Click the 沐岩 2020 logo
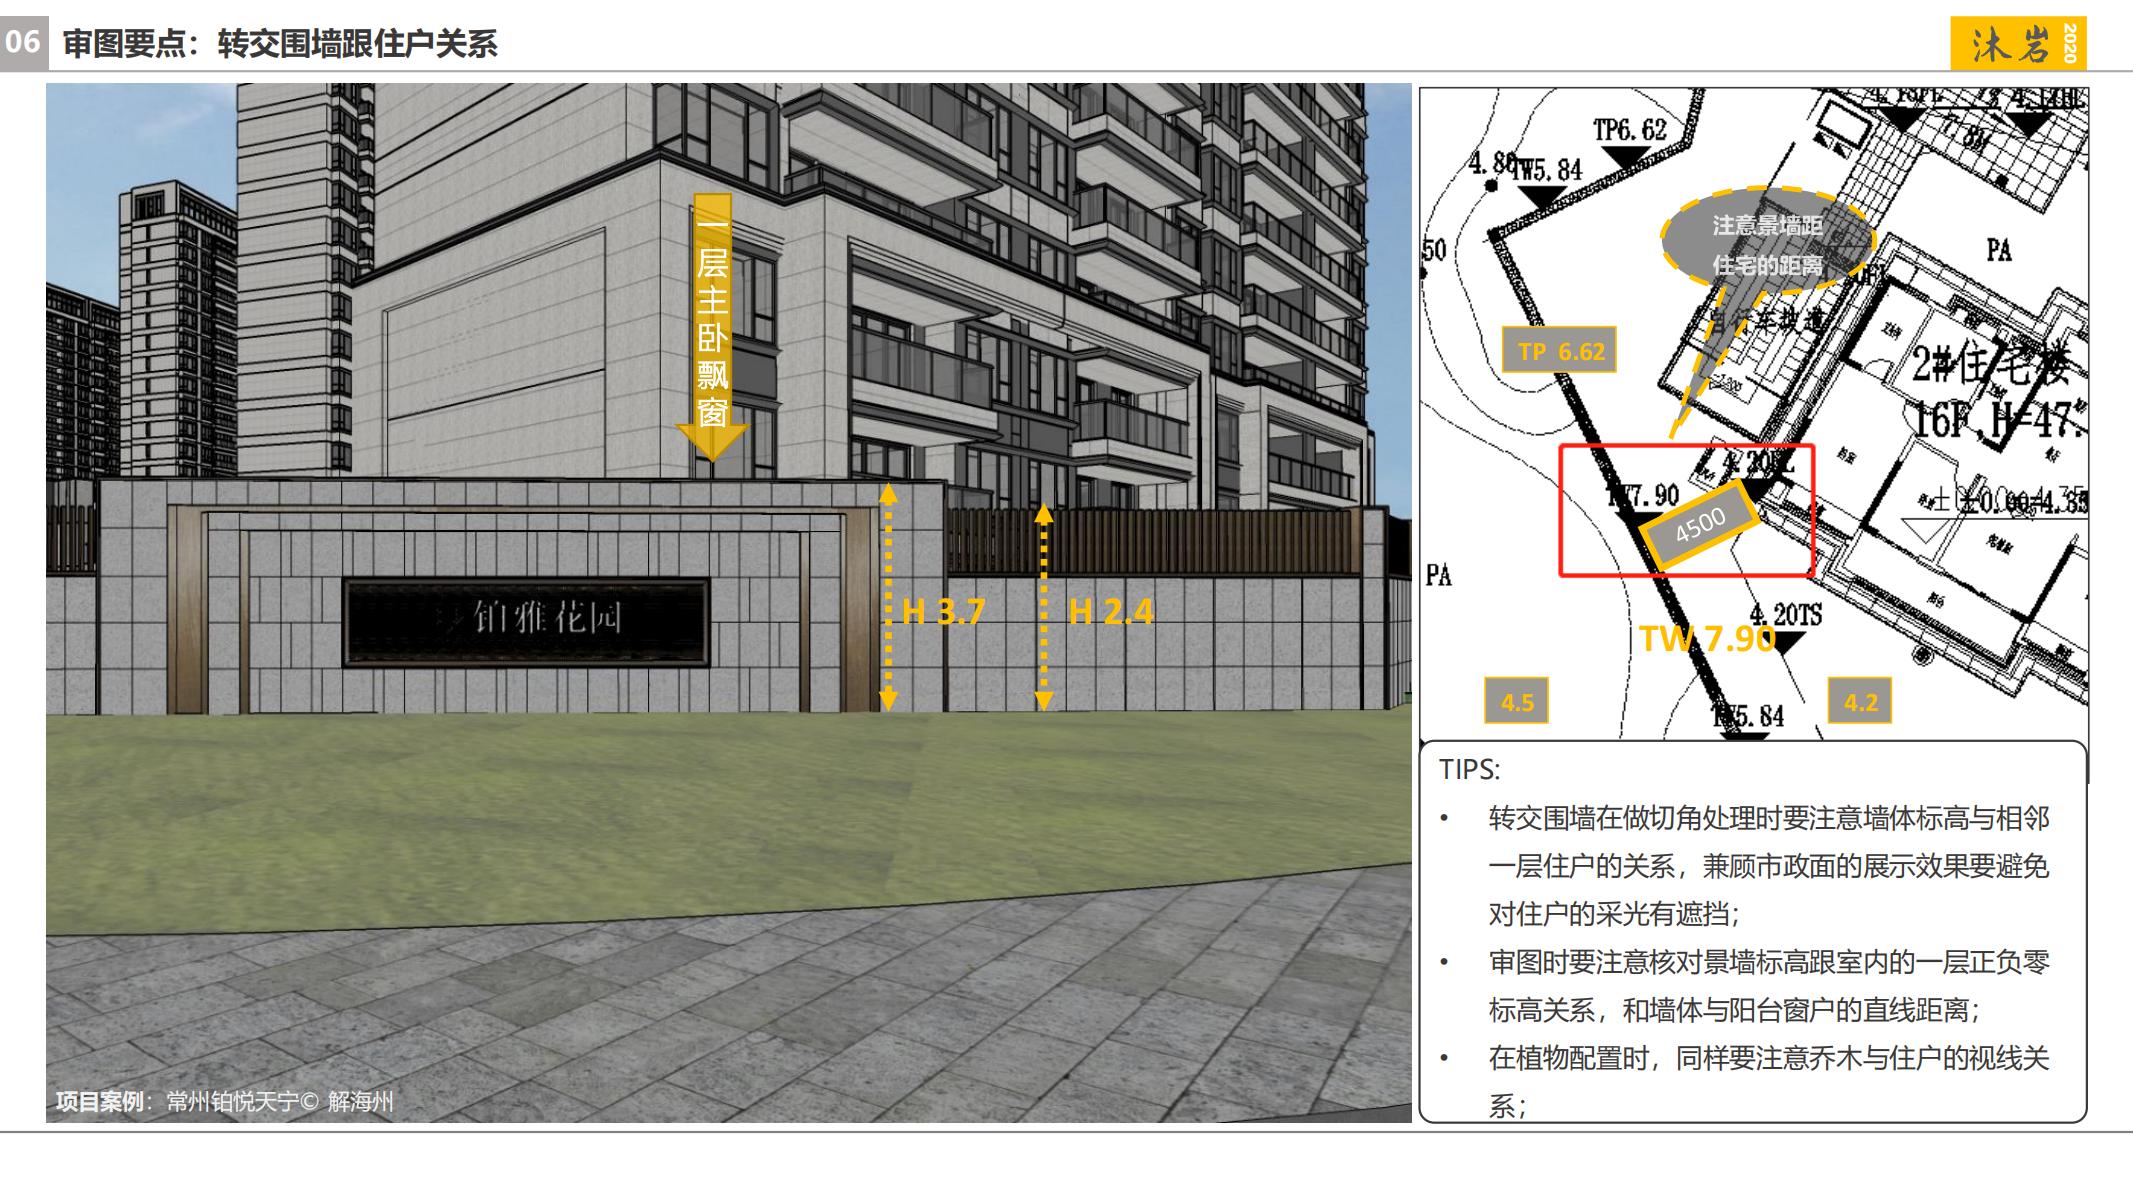This screenshot has width=2133, height=1200. [2017, 44]
